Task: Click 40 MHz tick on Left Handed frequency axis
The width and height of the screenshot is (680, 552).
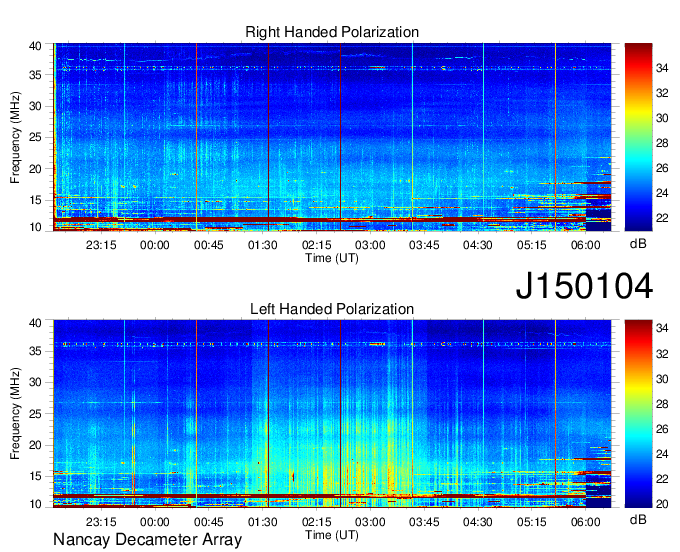Action: [x=36, y=323]
